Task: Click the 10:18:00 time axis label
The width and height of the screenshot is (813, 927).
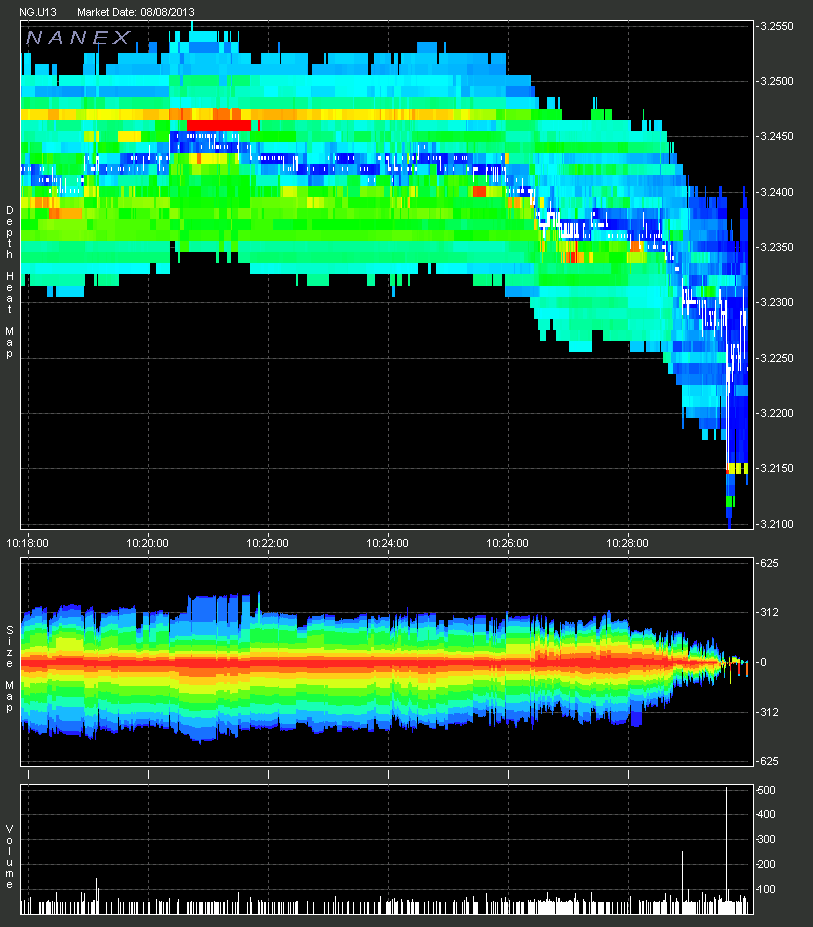Action: [27, 543]
